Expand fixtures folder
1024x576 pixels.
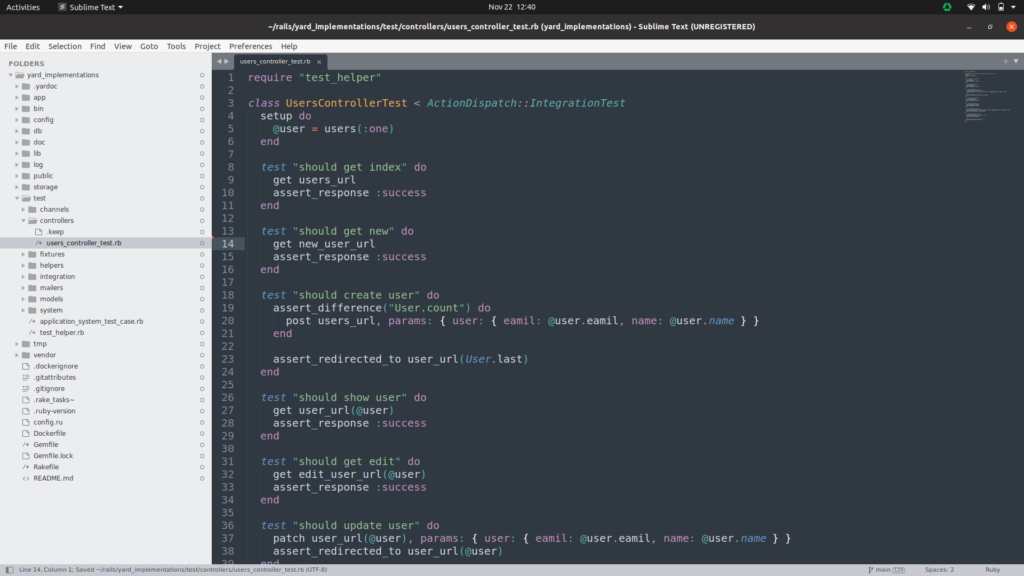(x=24, y=254)
